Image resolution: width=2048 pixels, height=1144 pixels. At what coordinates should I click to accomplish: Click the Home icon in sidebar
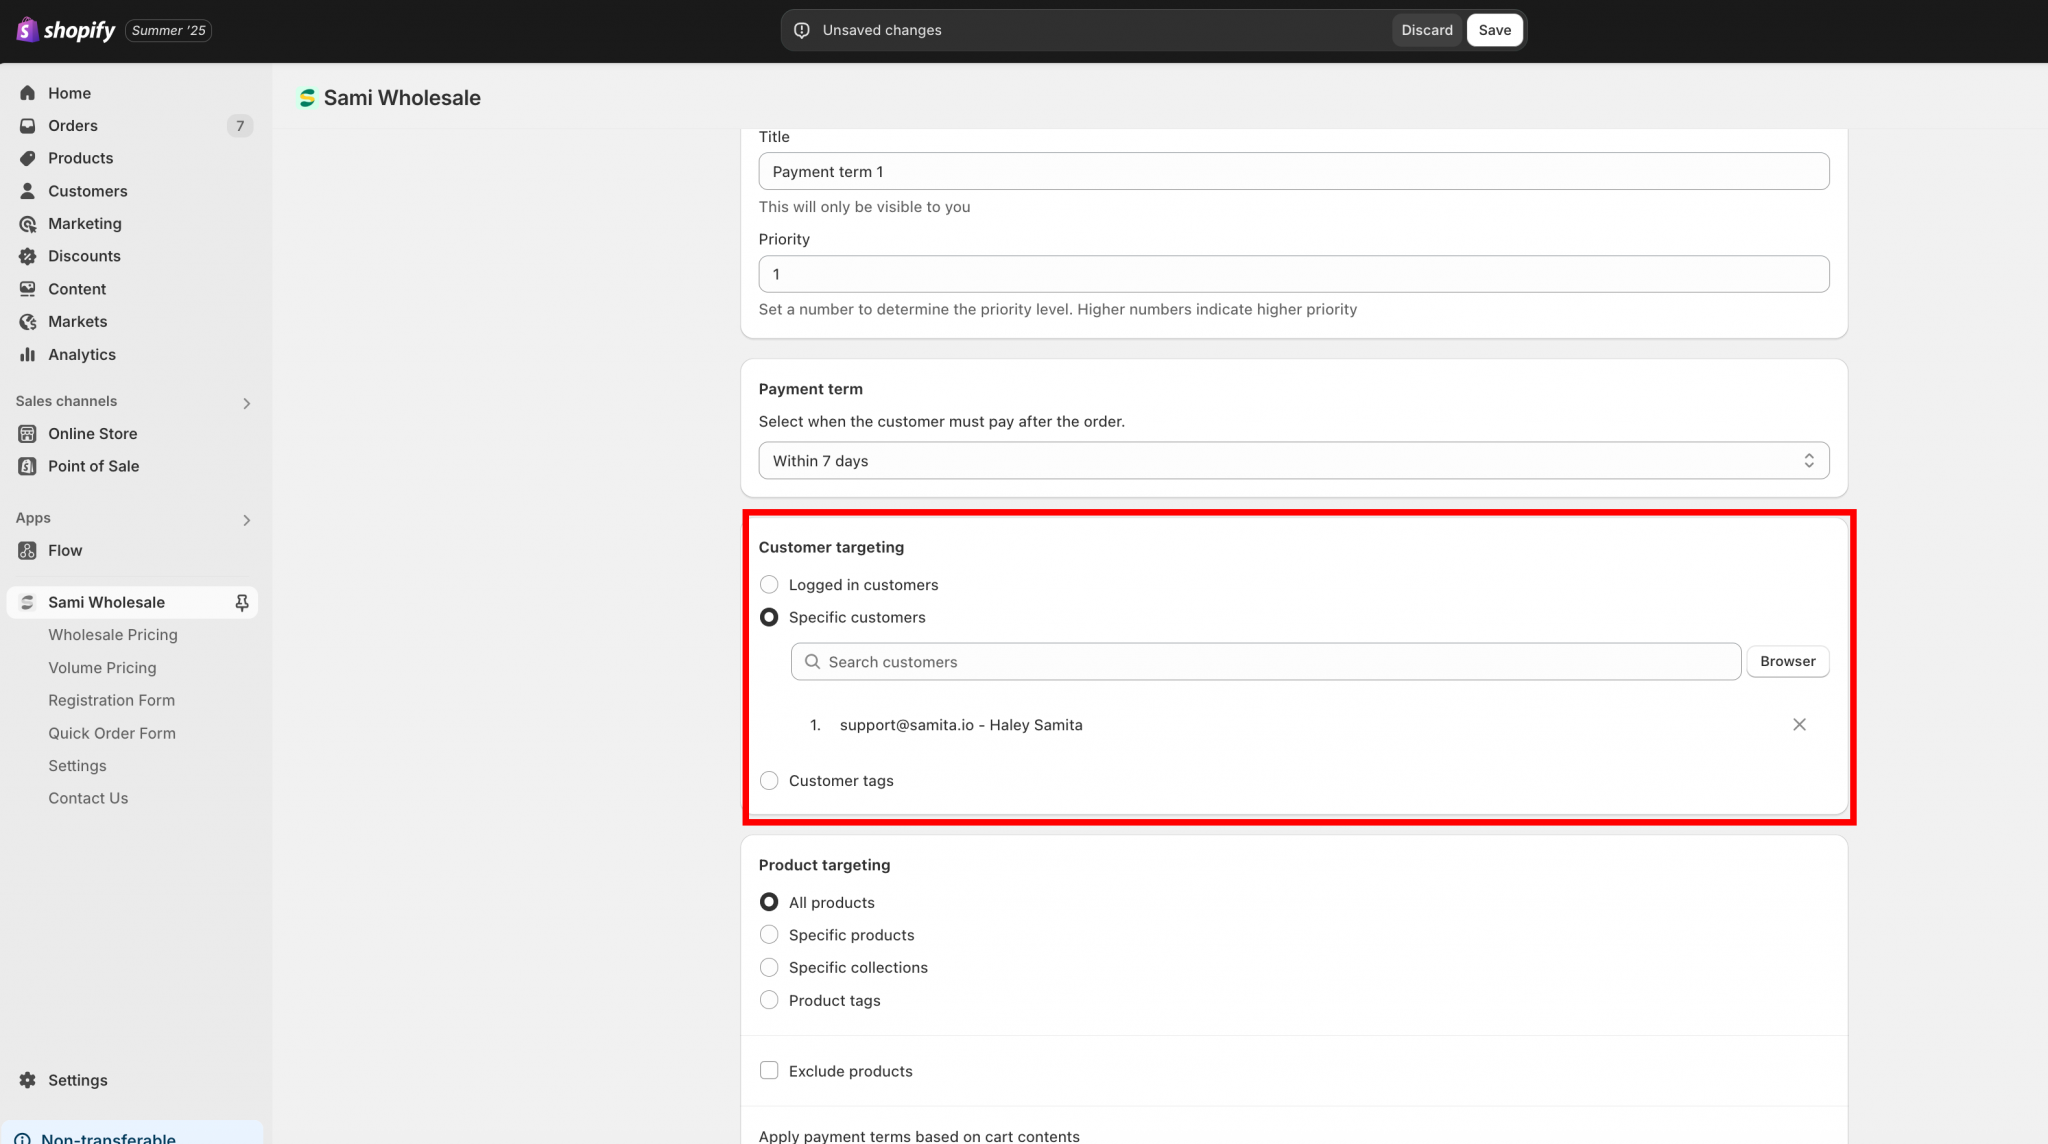click(28, 93)
